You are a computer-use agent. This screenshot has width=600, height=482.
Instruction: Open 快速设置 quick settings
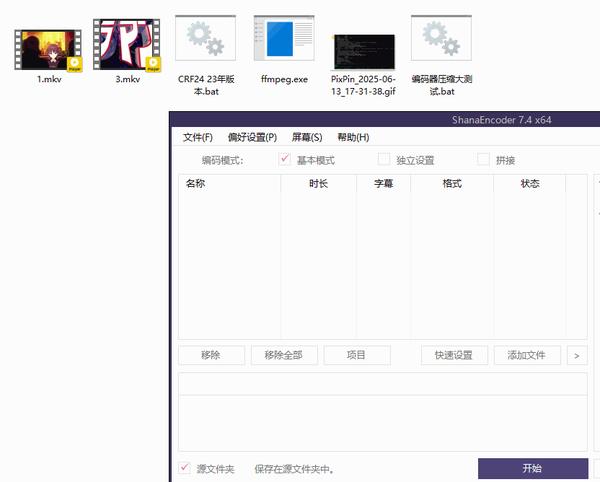(x=454, y=355)
